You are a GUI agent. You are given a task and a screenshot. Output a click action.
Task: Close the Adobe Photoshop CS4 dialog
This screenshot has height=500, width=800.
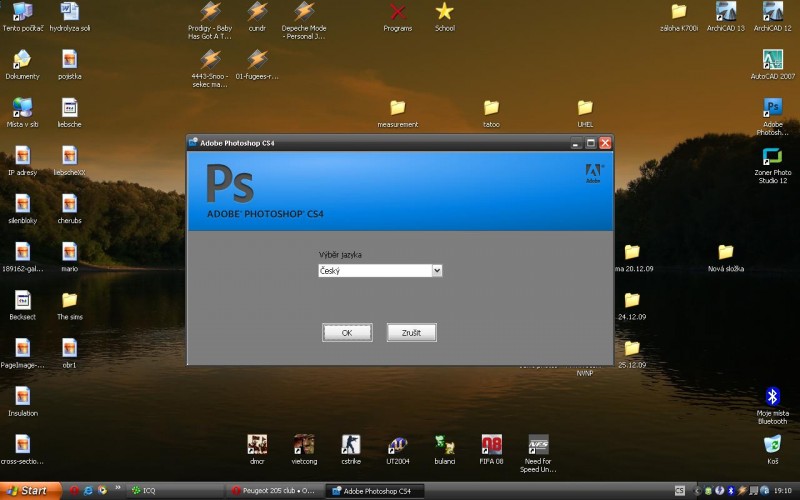click(604, 143)
